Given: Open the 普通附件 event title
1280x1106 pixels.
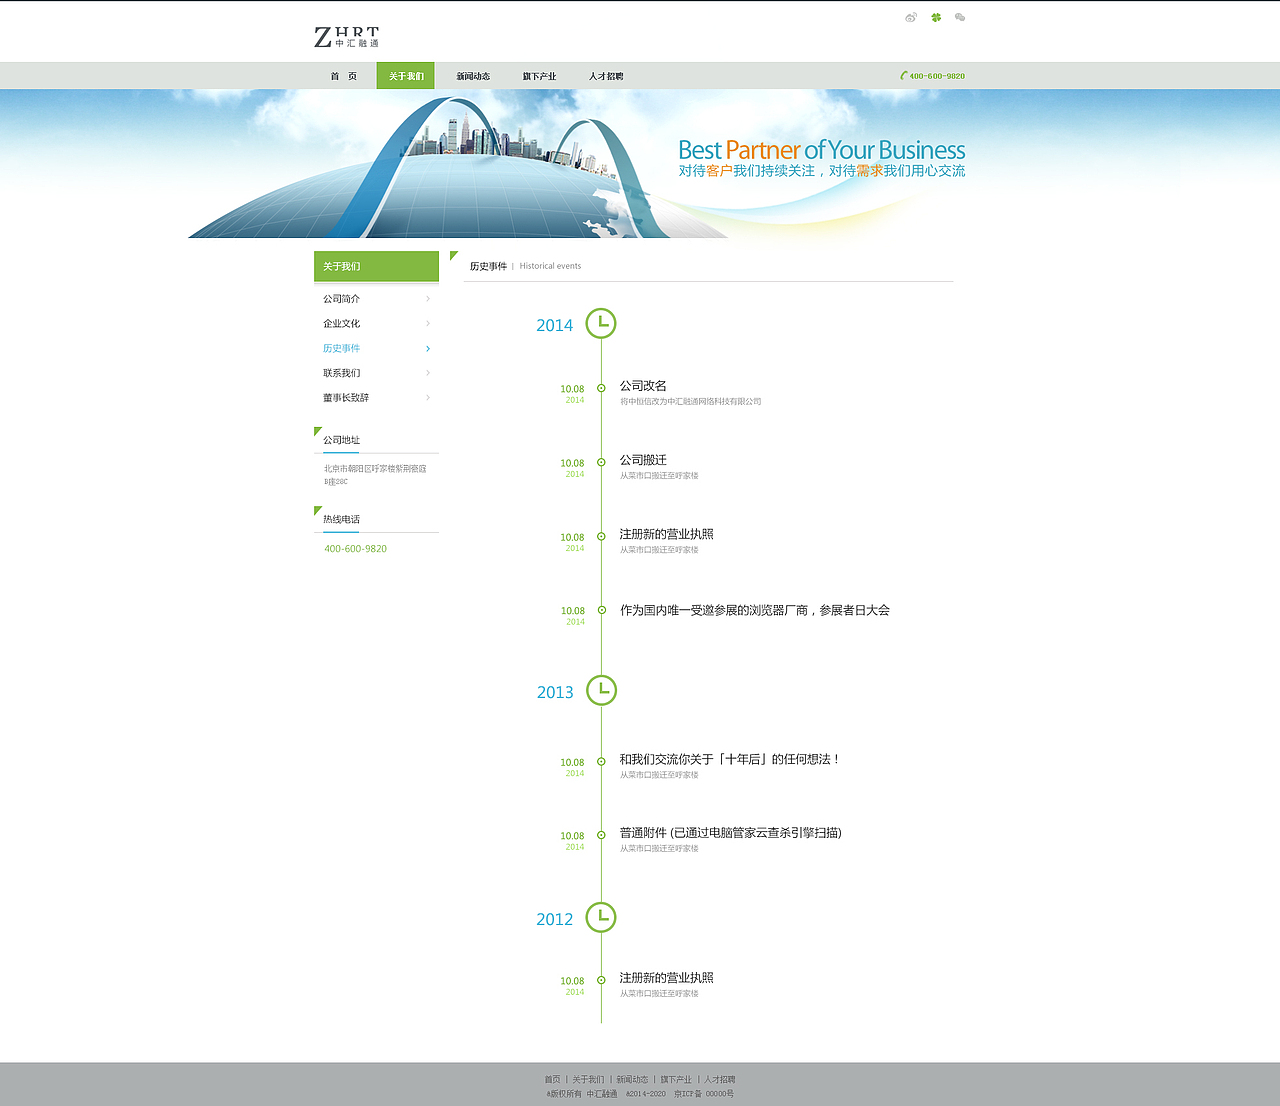Looking at the screenshot, I should (x=730, y=833).
